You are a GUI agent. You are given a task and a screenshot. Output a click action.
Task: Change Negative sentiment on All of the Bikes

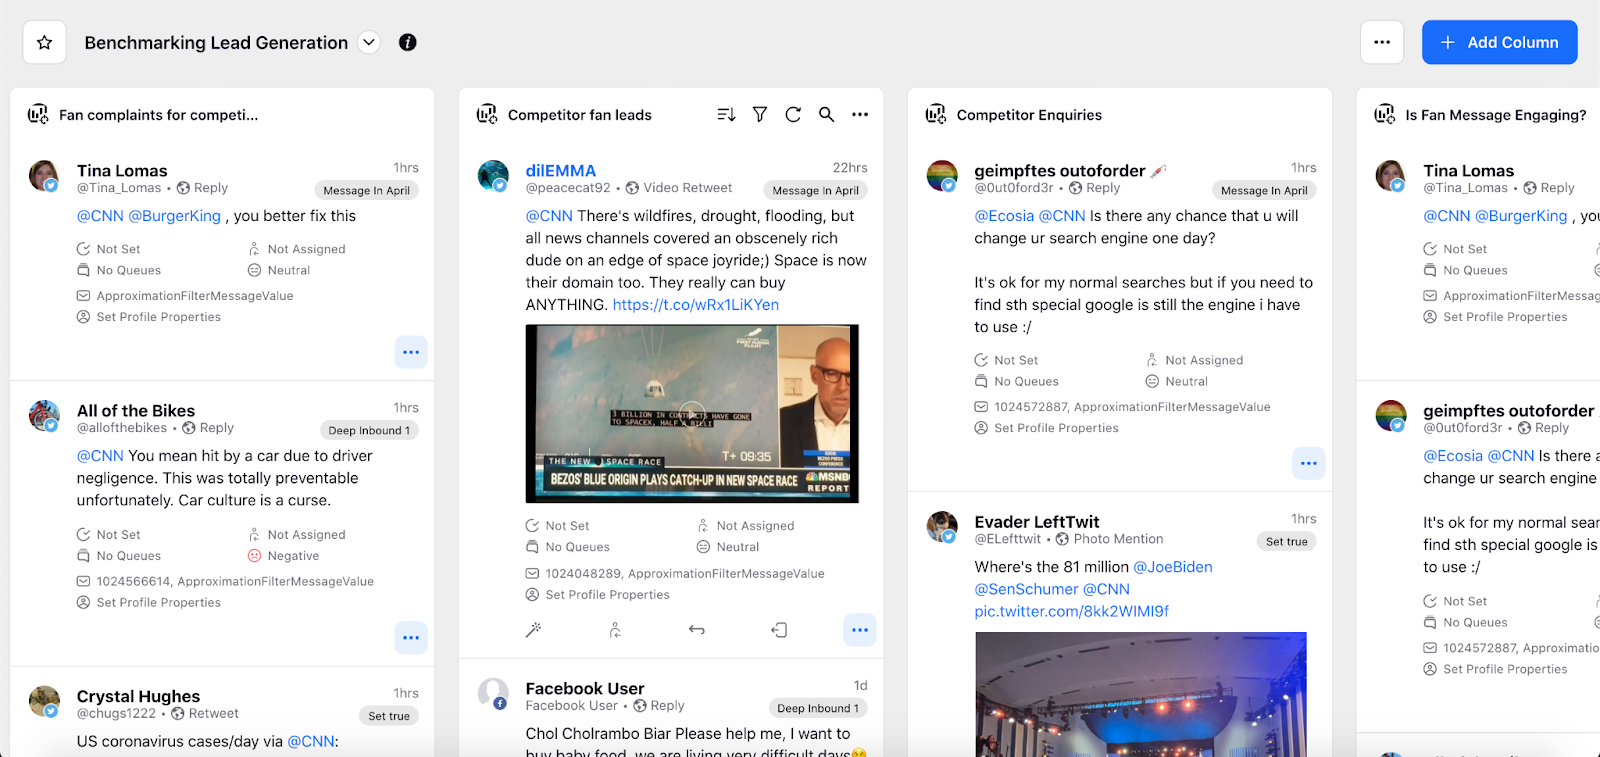click(284, 556)
